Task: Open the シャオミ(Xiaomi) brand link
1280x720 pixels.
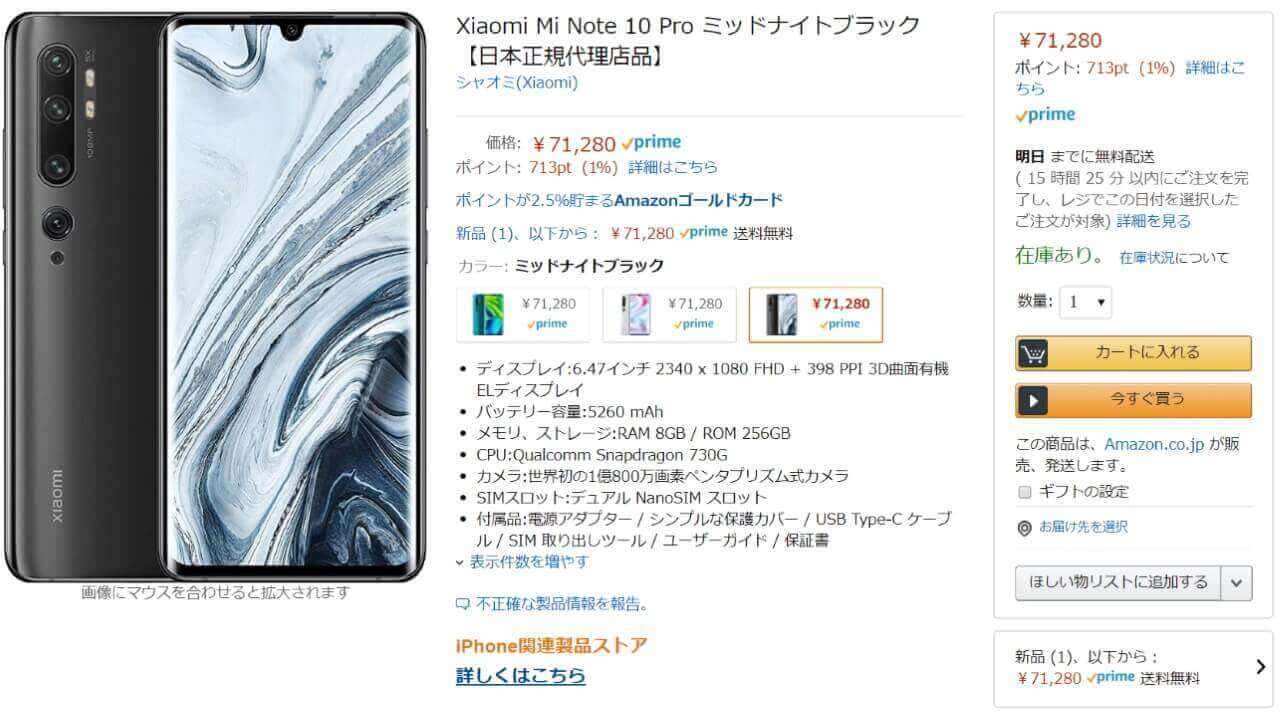Action: pos(516,83)
